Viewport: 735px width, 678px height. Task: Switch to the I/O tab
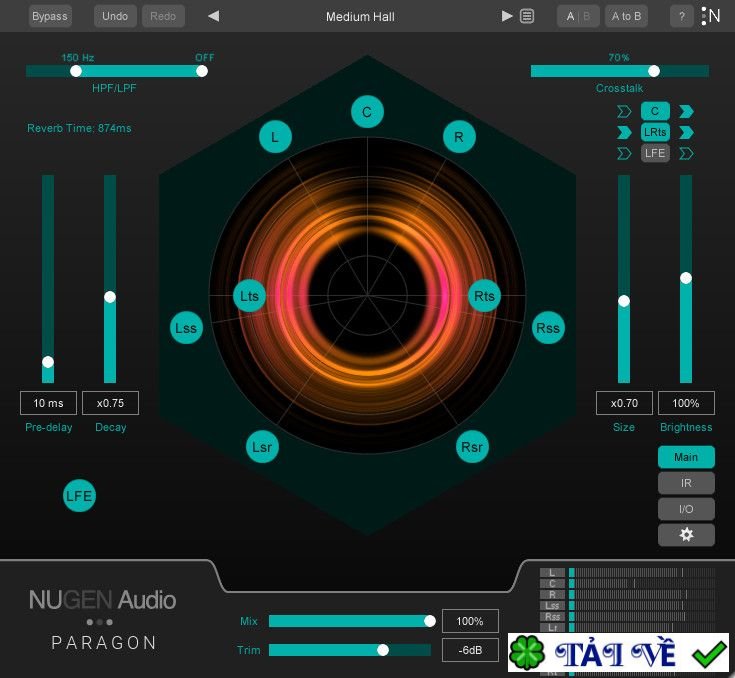(686, 509)
